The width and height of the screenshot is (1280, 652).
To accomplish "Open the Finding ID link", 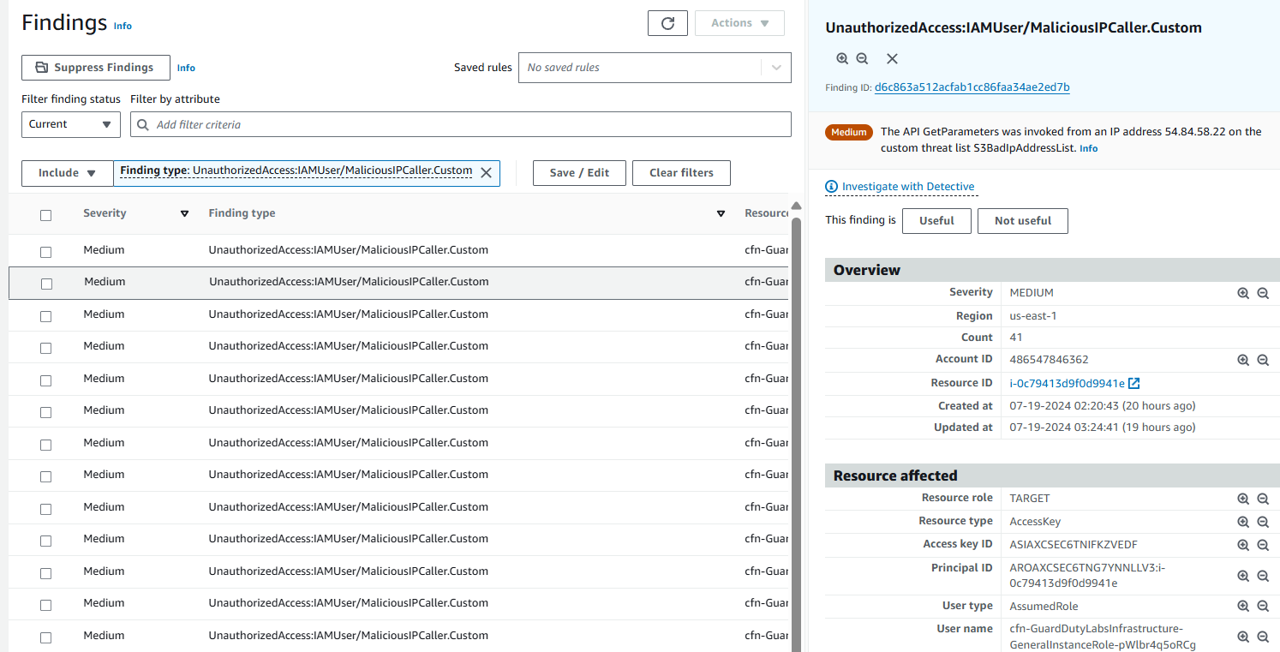I will tap(972, 87).
